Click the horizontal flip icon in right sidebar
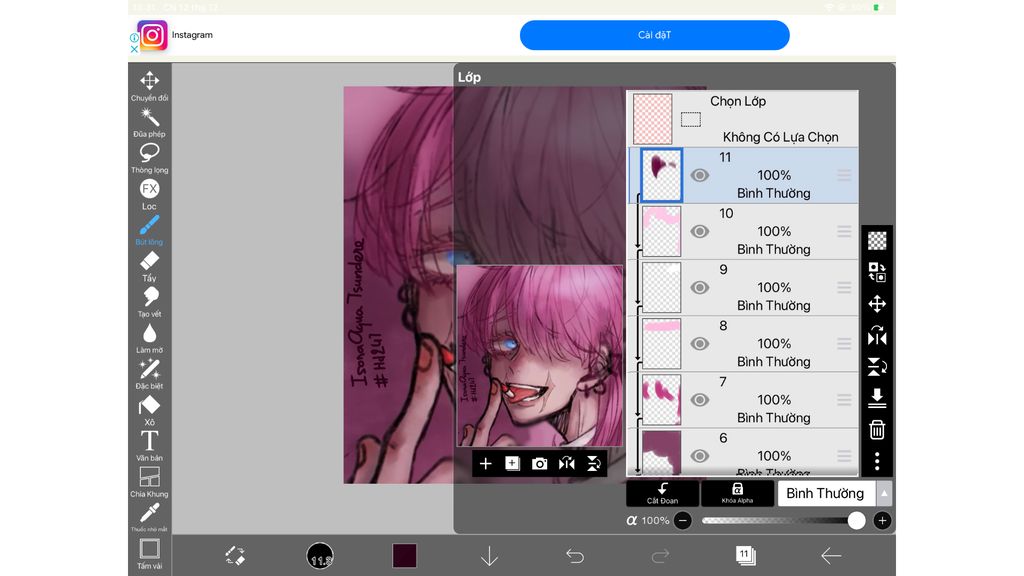The height and width of the screenshot is (576, 1024). pos(877,336)
